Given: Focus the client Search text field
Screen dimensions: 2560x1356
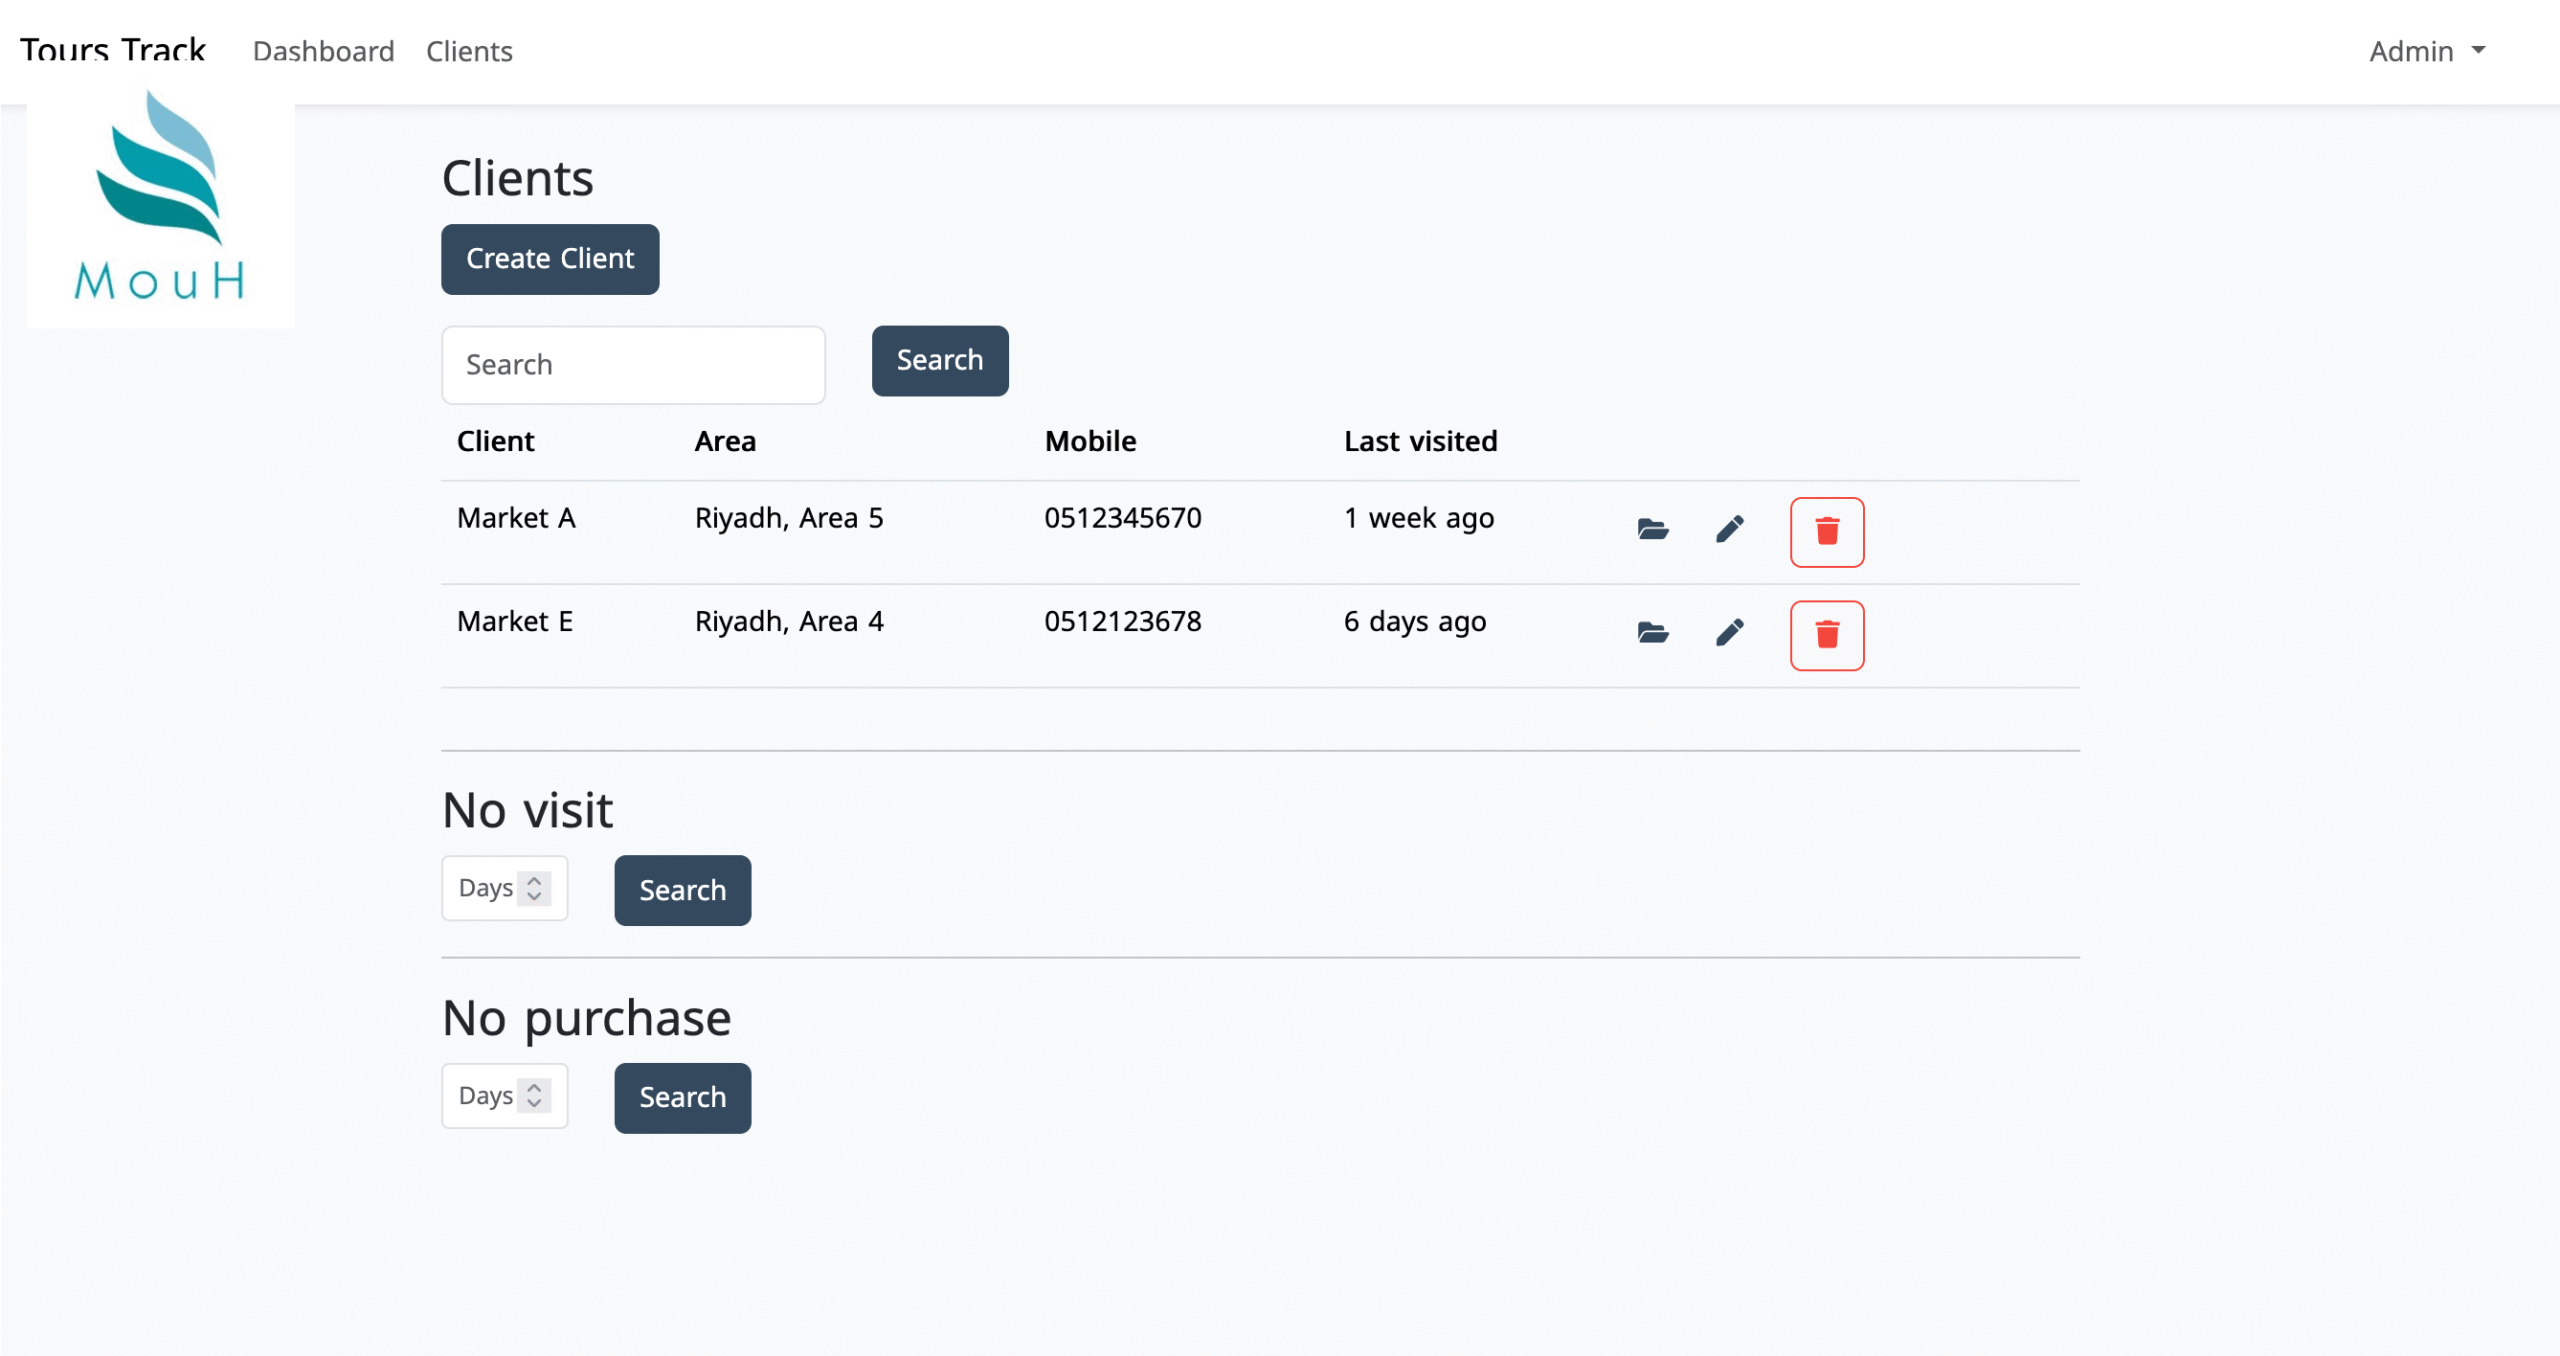Looking at the screenshot, I should tap(633, 365).
